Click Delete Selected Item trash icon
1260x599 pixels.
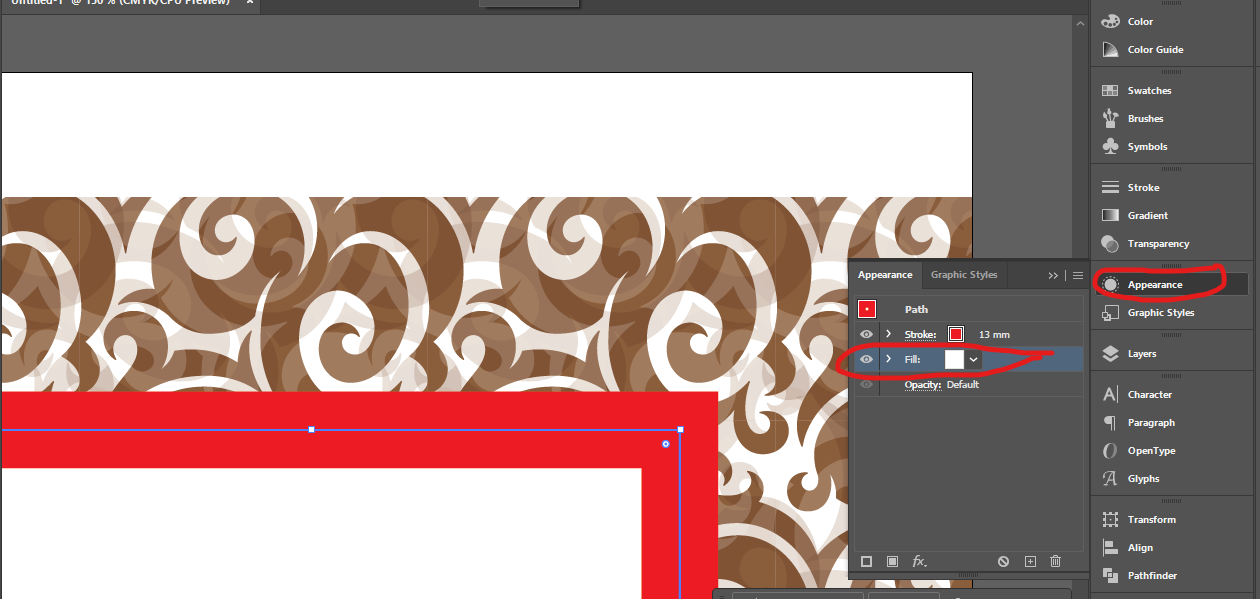(x=1055, y=562)
